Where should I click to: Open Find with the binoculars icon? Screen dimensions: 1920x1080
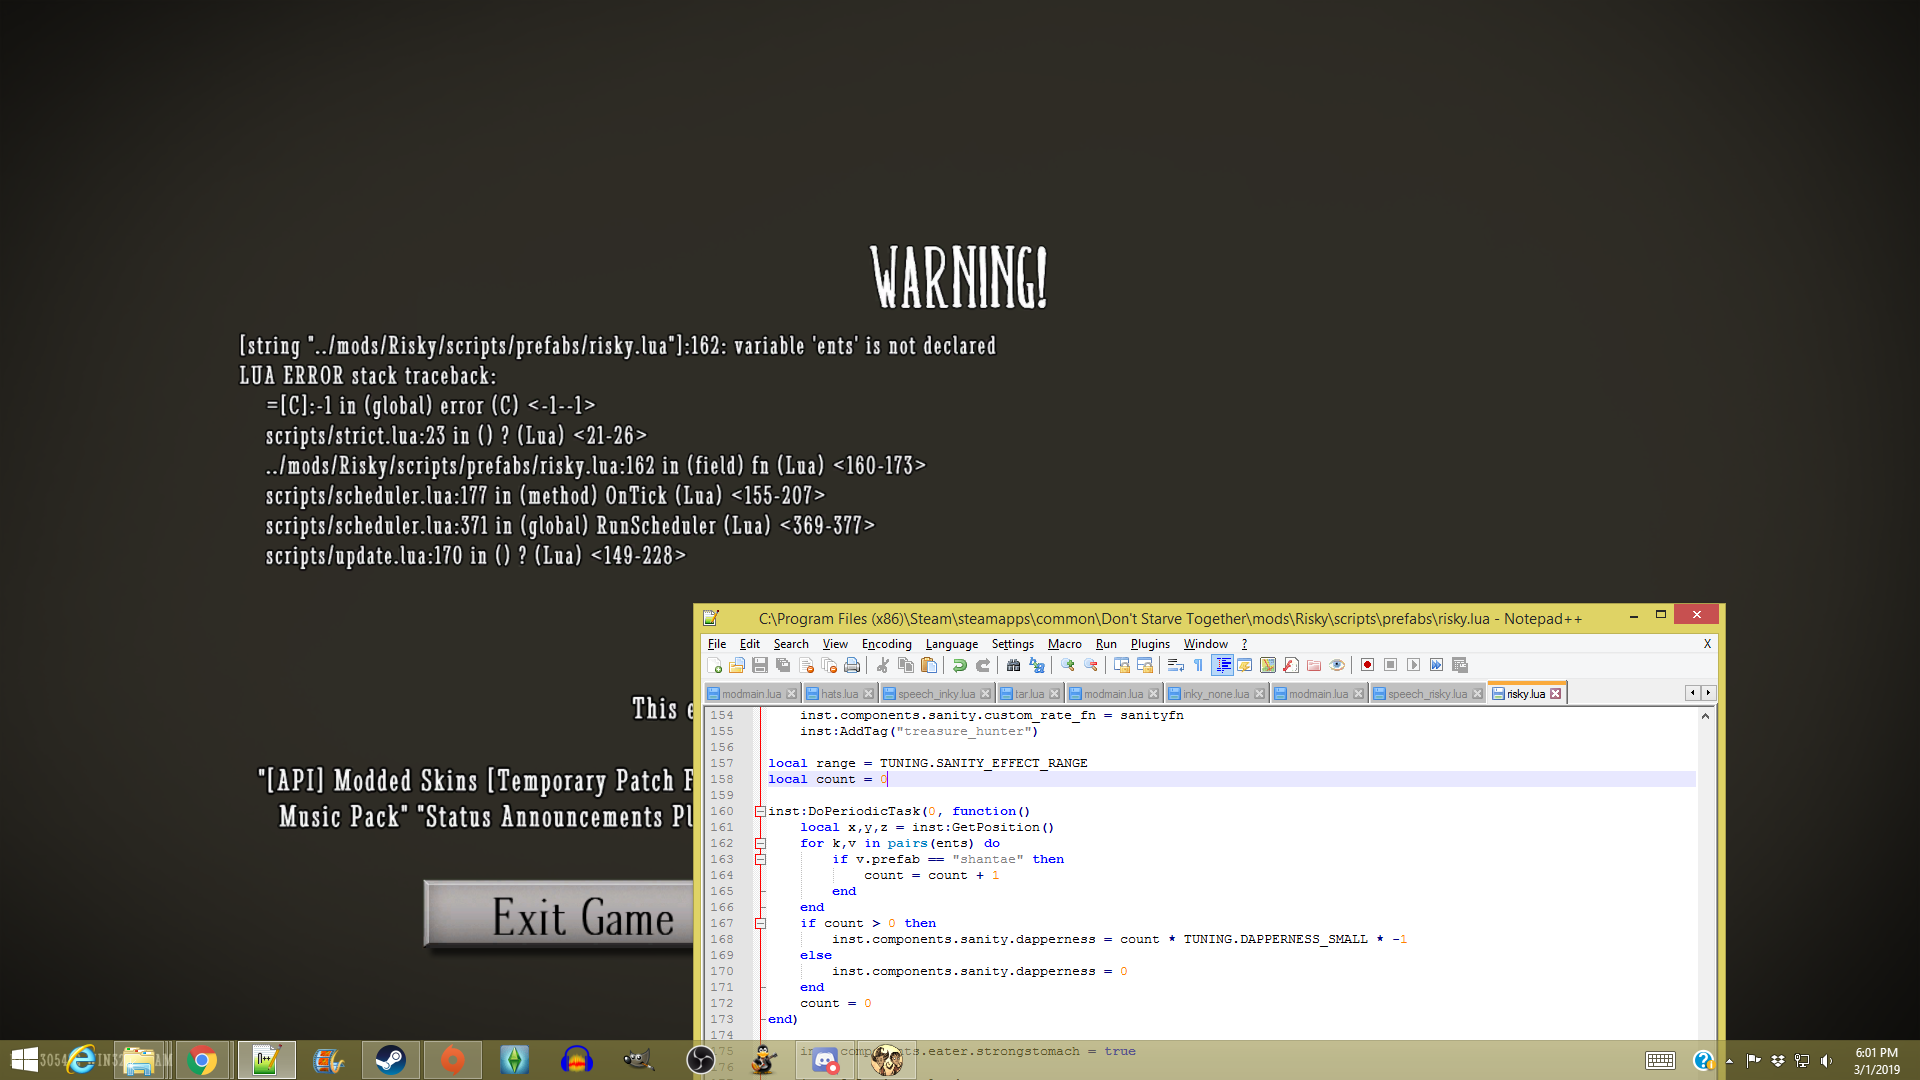pyautogui.click(x=1013, y=665)
